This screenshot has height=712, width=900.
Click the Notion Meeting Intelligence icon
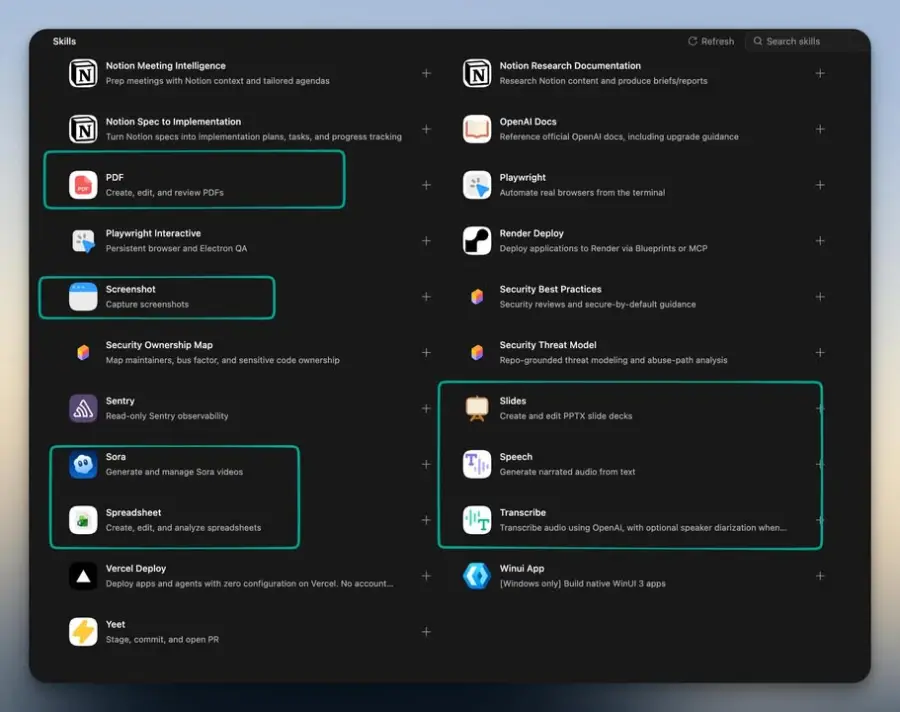tap(83, 73)
